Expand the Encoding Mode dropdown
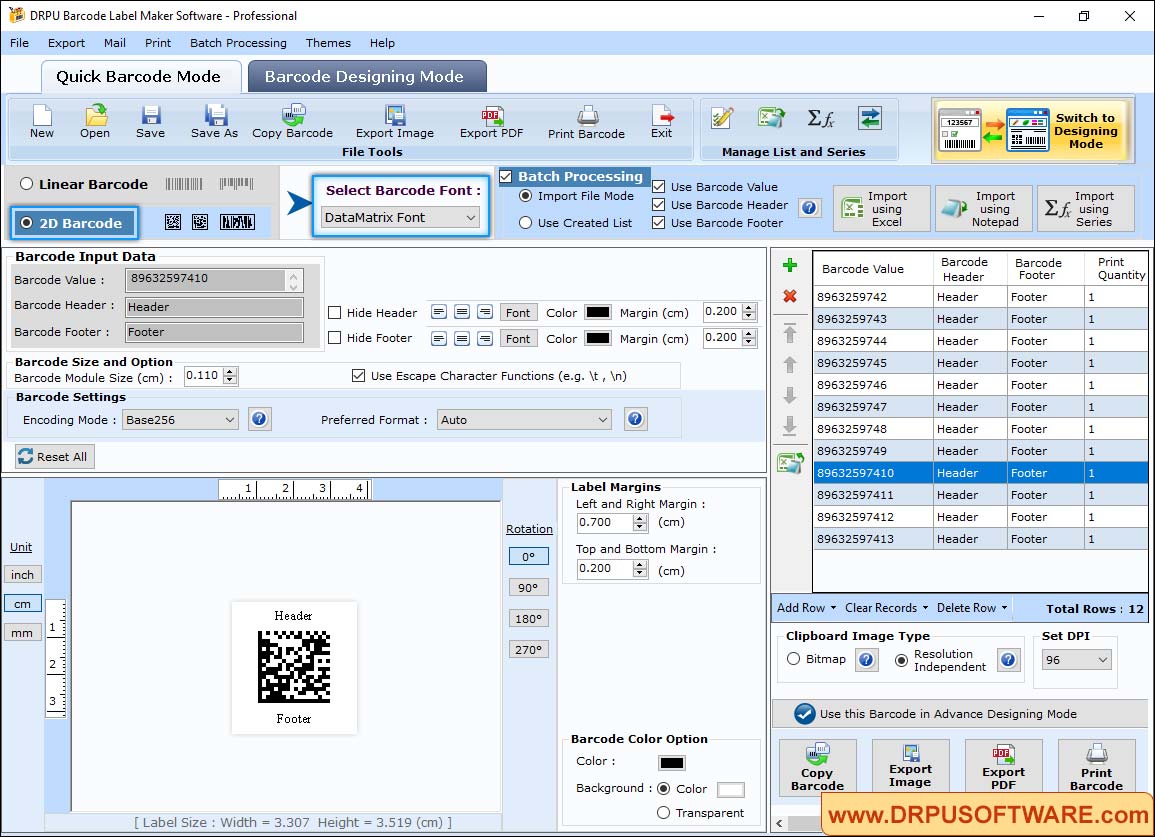This screenshot has width=1155, height=837. click(x=180, y=420)
